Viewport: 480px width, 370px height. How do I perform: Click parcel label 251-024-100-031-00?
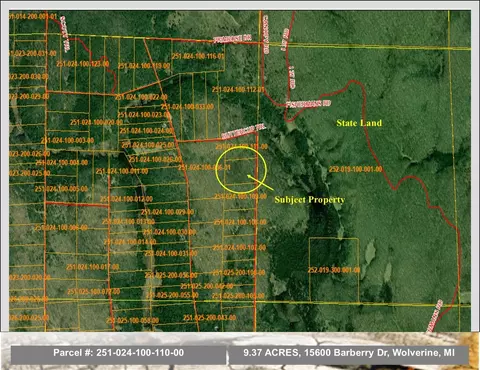pos(171,254)
